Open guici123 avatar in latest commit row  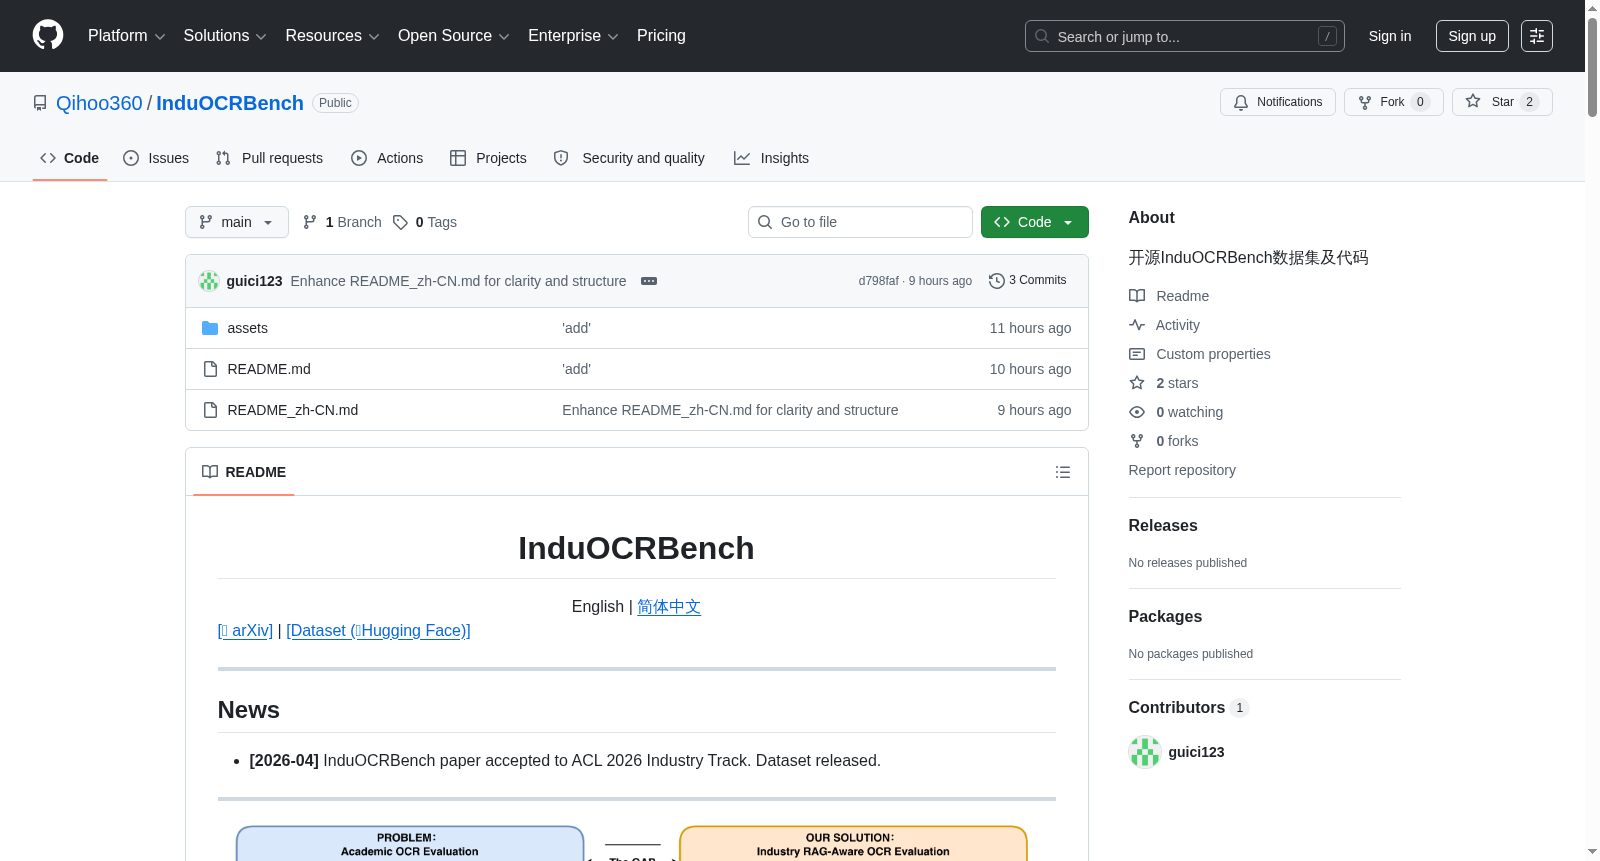(209, 281)
